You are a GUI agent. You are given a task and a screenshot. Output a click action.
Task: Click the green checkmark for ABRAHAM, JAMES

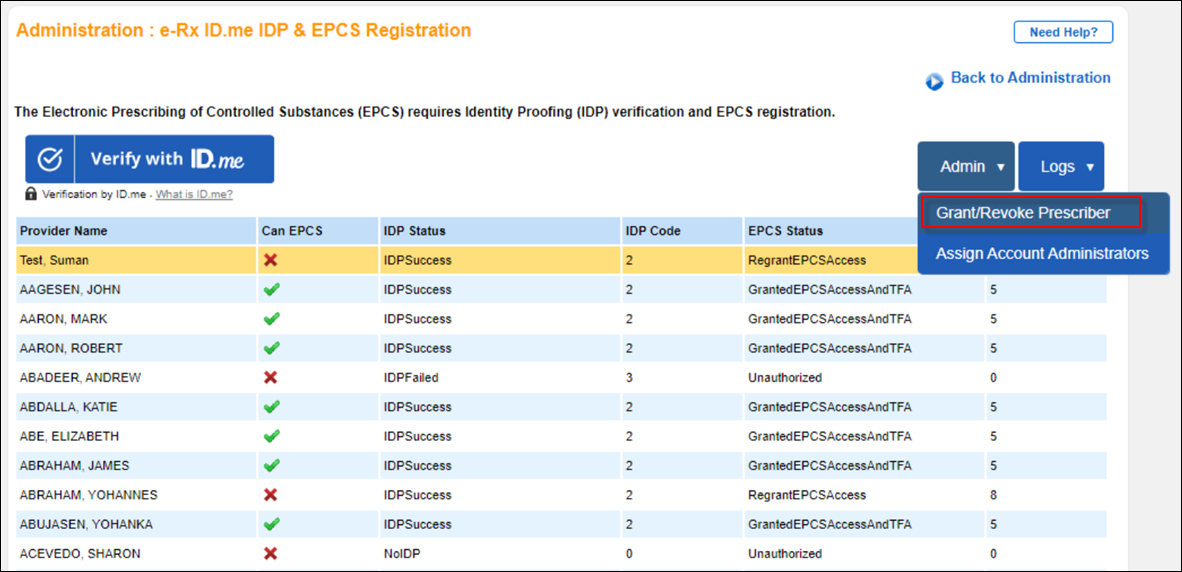pos(270,466)
